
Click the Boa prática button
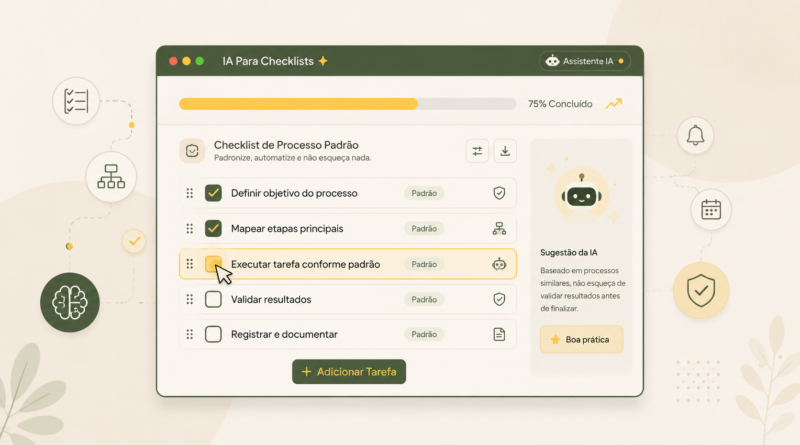pyautogui.click(x=582, y=339)
